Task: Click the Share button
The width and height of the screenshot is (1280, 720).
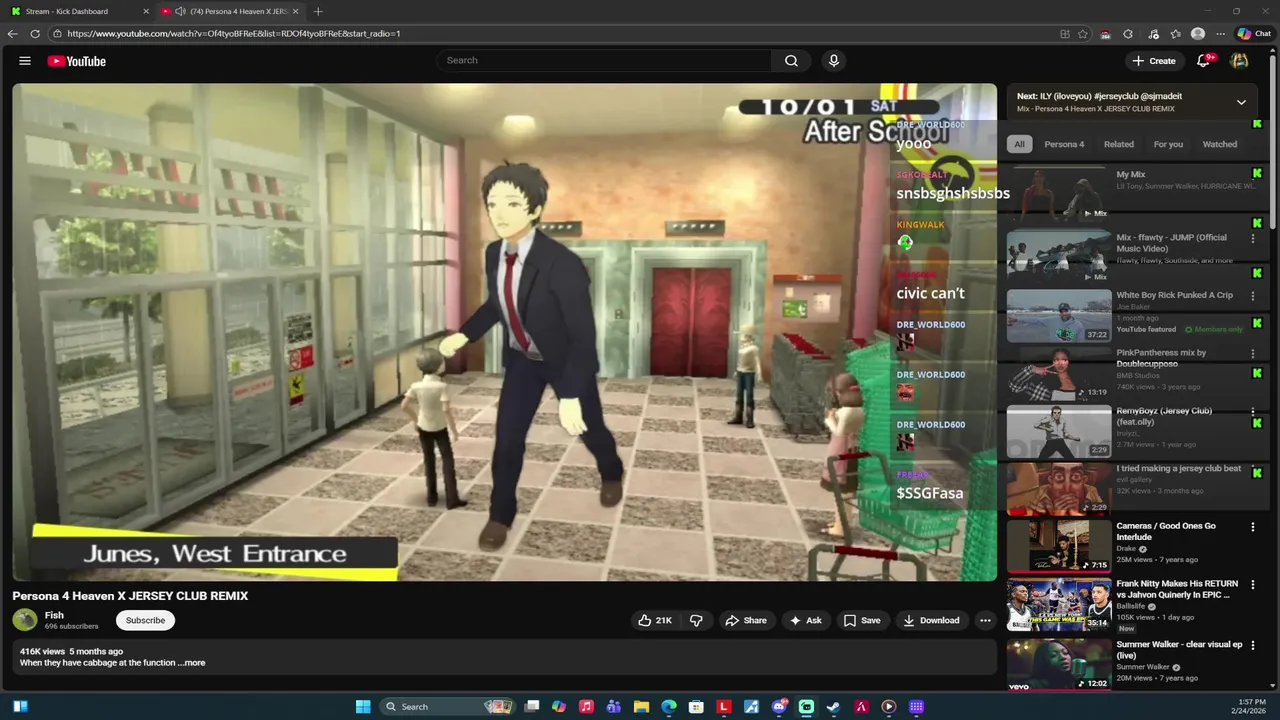Action: [x=746, y=620]
